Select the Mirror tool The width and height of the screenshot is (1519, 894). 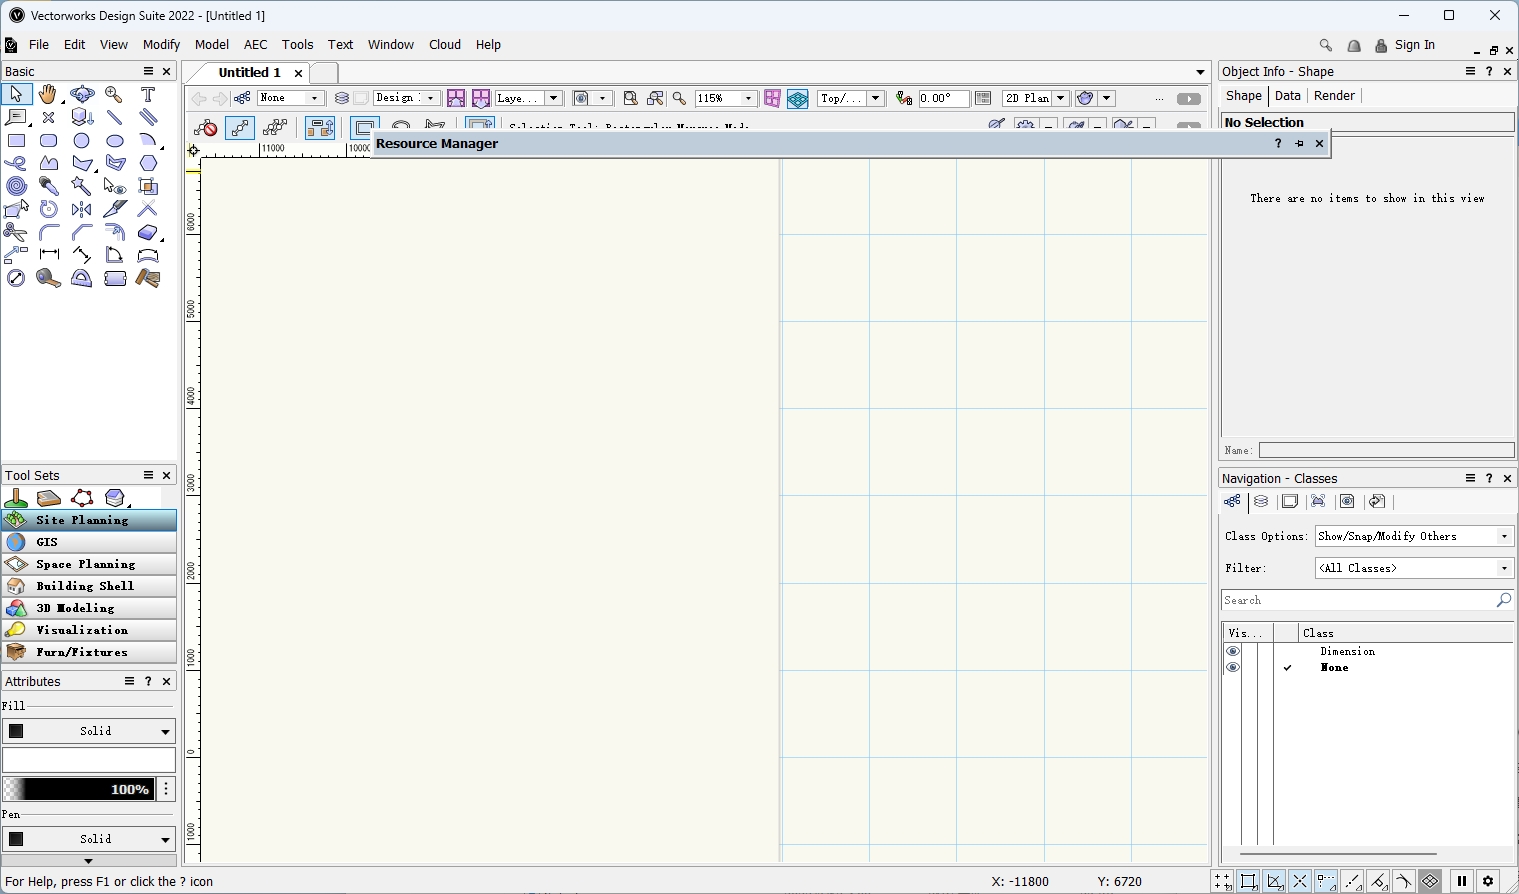82,209
